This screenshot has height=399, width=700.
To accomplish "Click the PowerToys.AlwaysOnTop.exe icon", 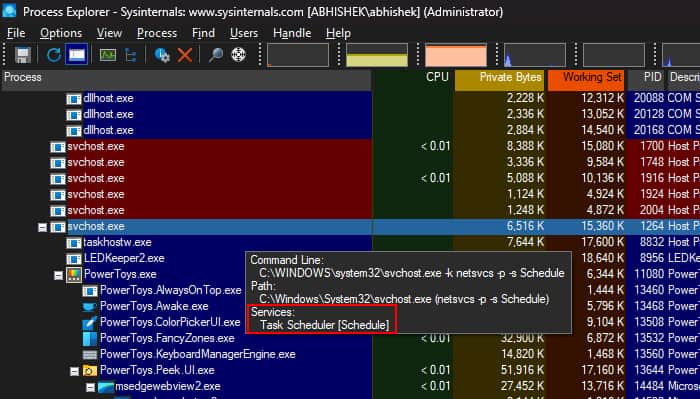I will (x=90, y=291).
